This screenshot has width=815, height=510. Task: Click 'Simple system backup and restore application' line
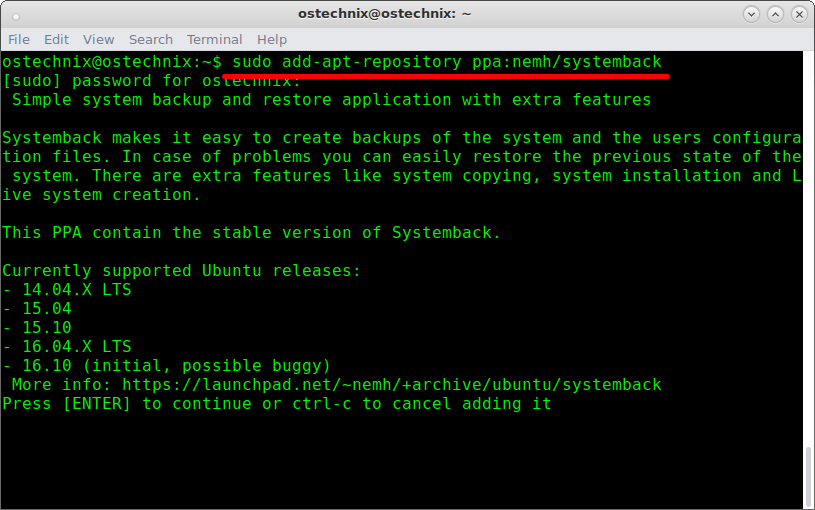pyautogui.click(x=332, y=100)
